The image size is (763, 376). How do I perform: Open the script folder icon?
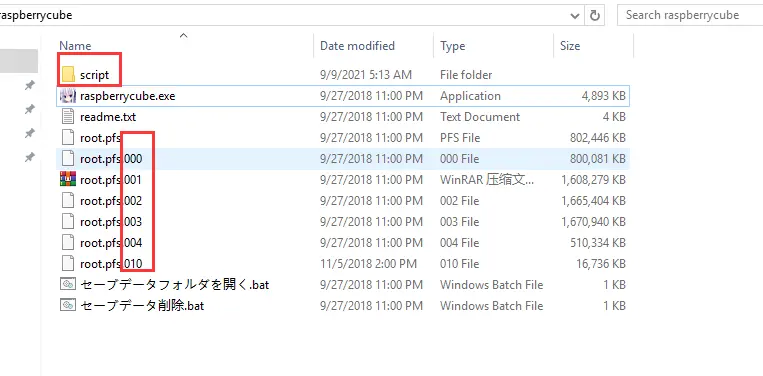[x=68, y=75]
